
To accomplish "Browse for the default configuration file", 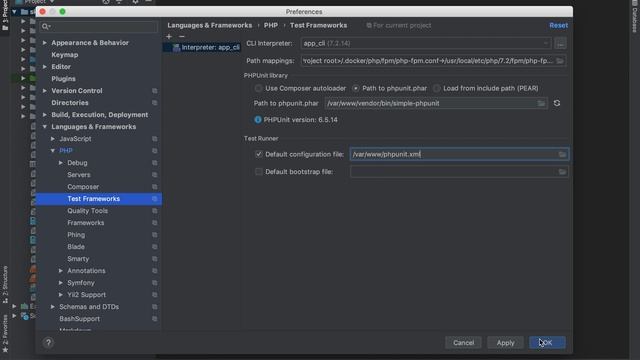I will tap(562, 154).
